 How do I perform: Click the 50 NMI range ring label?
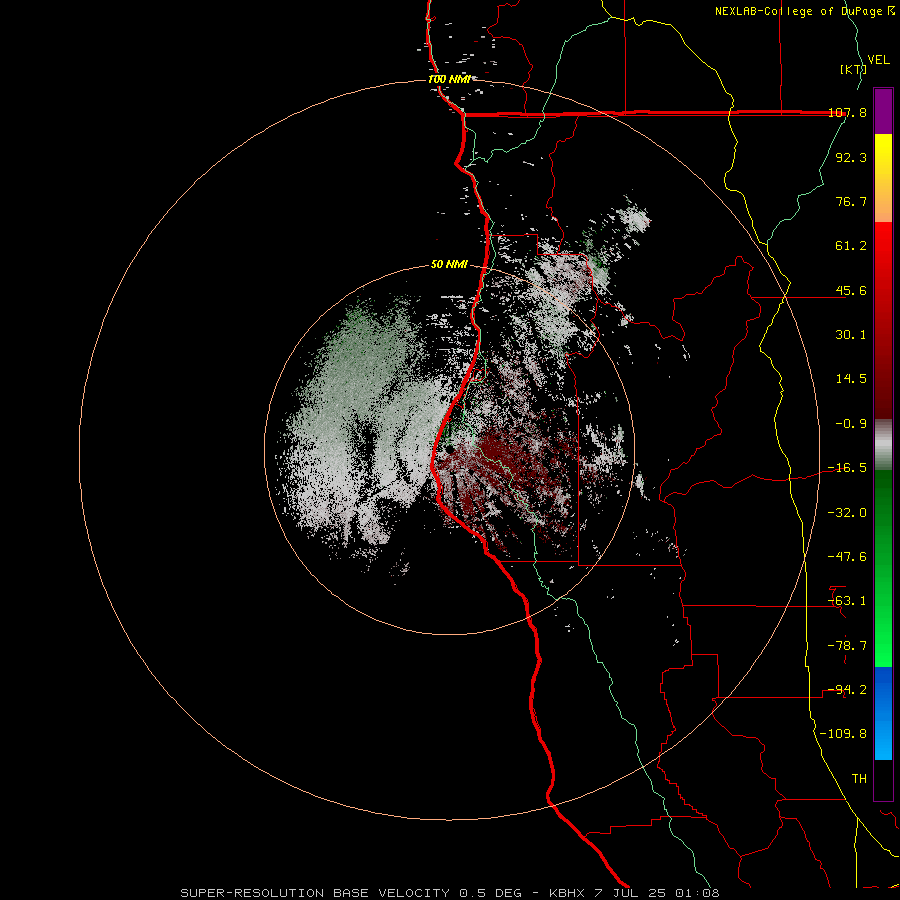(449, 264)
